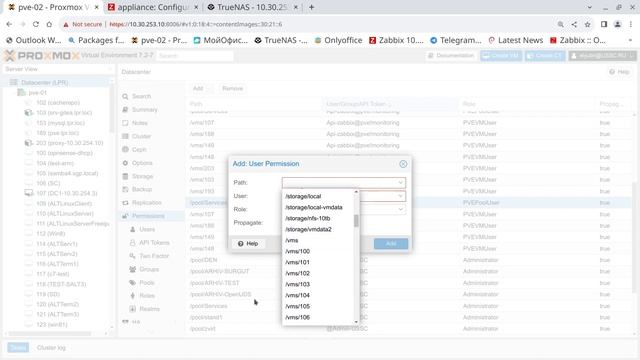The height and width of the screenshot is (360, 640).
Task: Pick /vms/103 from the path list
Action: point(318,284)
